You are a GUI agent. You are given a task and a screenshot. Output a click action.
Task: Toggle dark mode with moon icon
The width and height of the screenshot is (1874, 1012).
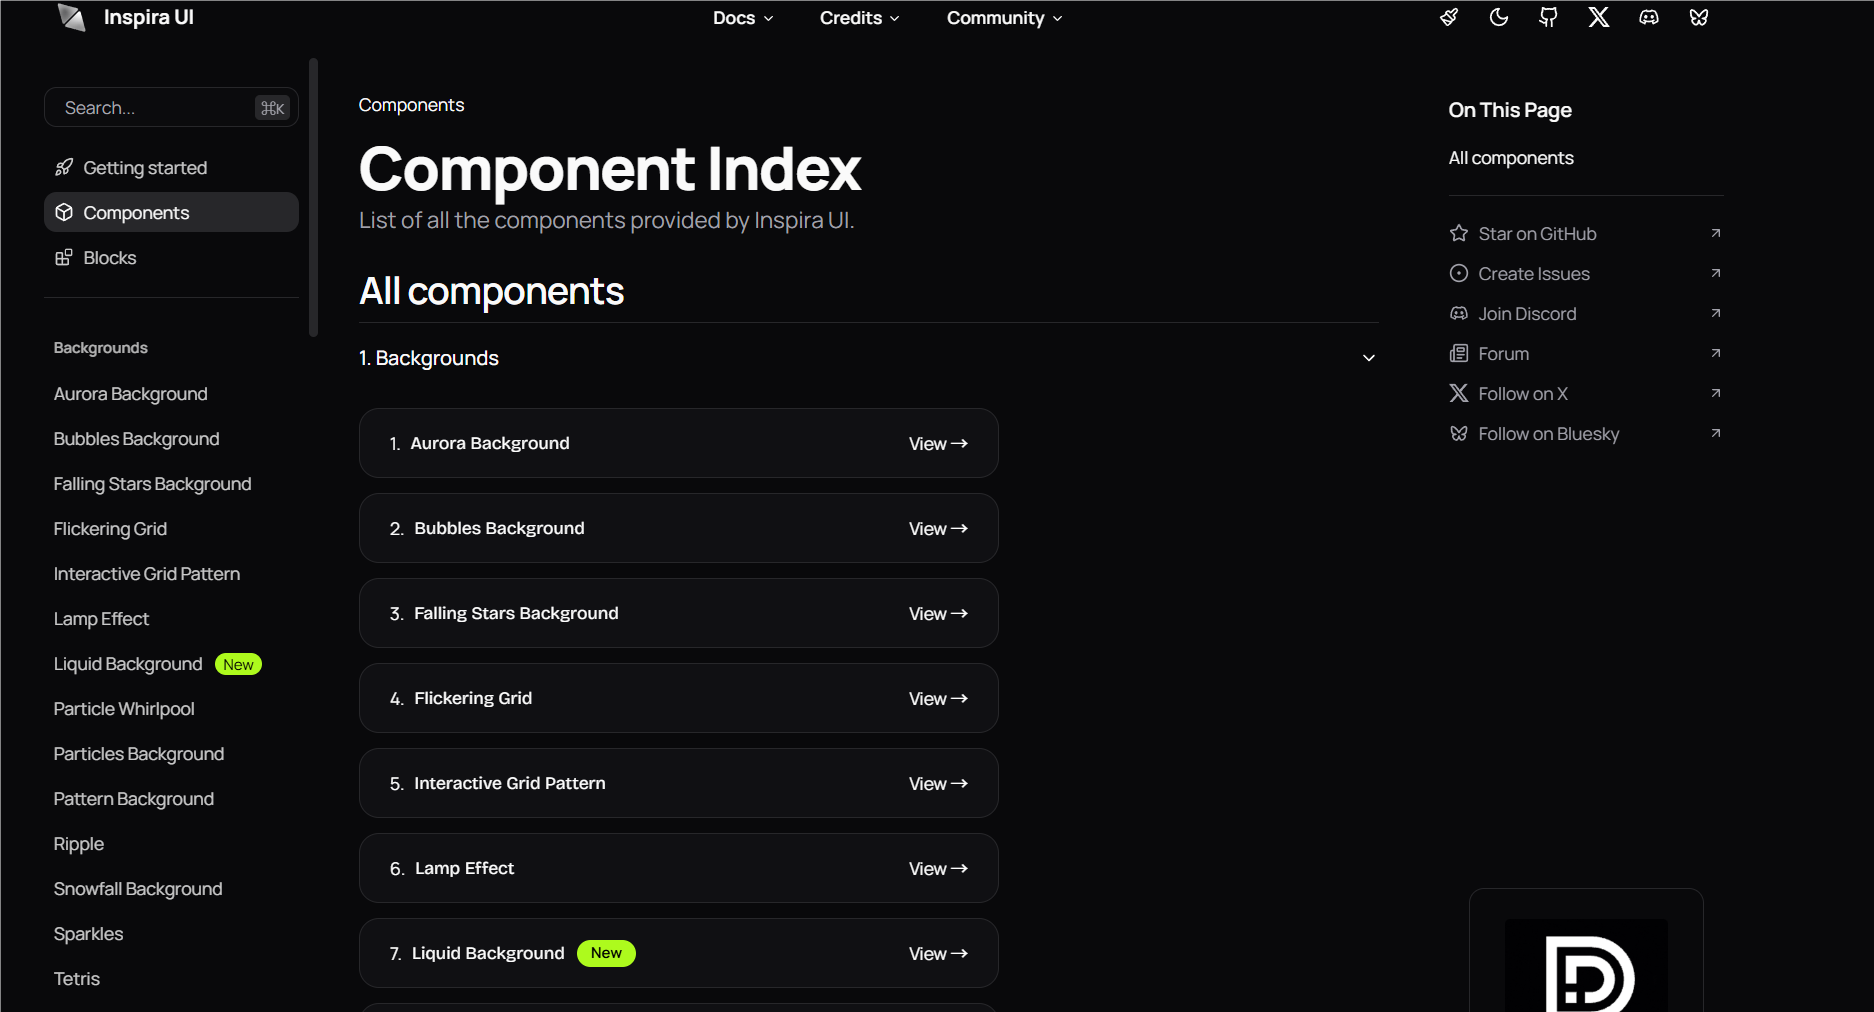tap(1499, 17)
